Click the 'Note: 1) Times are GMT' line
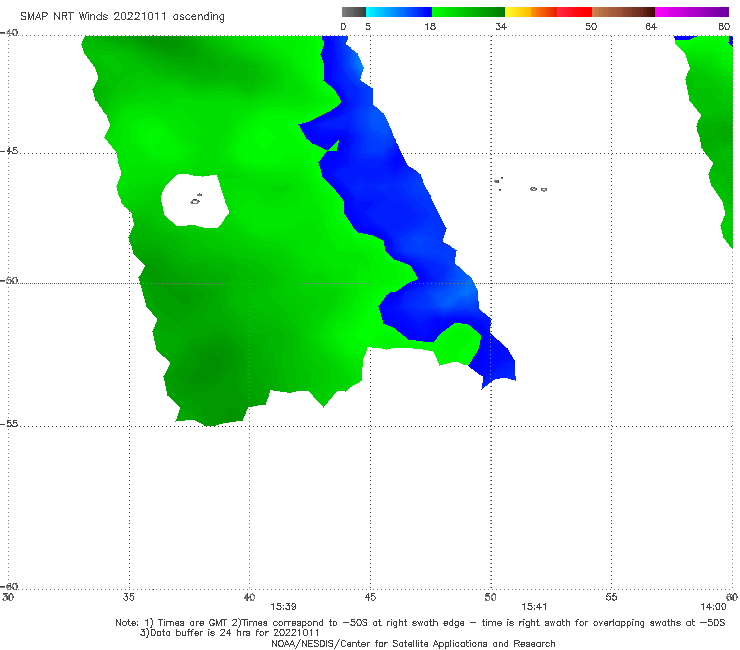This screenshot has height=650, width=740. click(420, 623)
